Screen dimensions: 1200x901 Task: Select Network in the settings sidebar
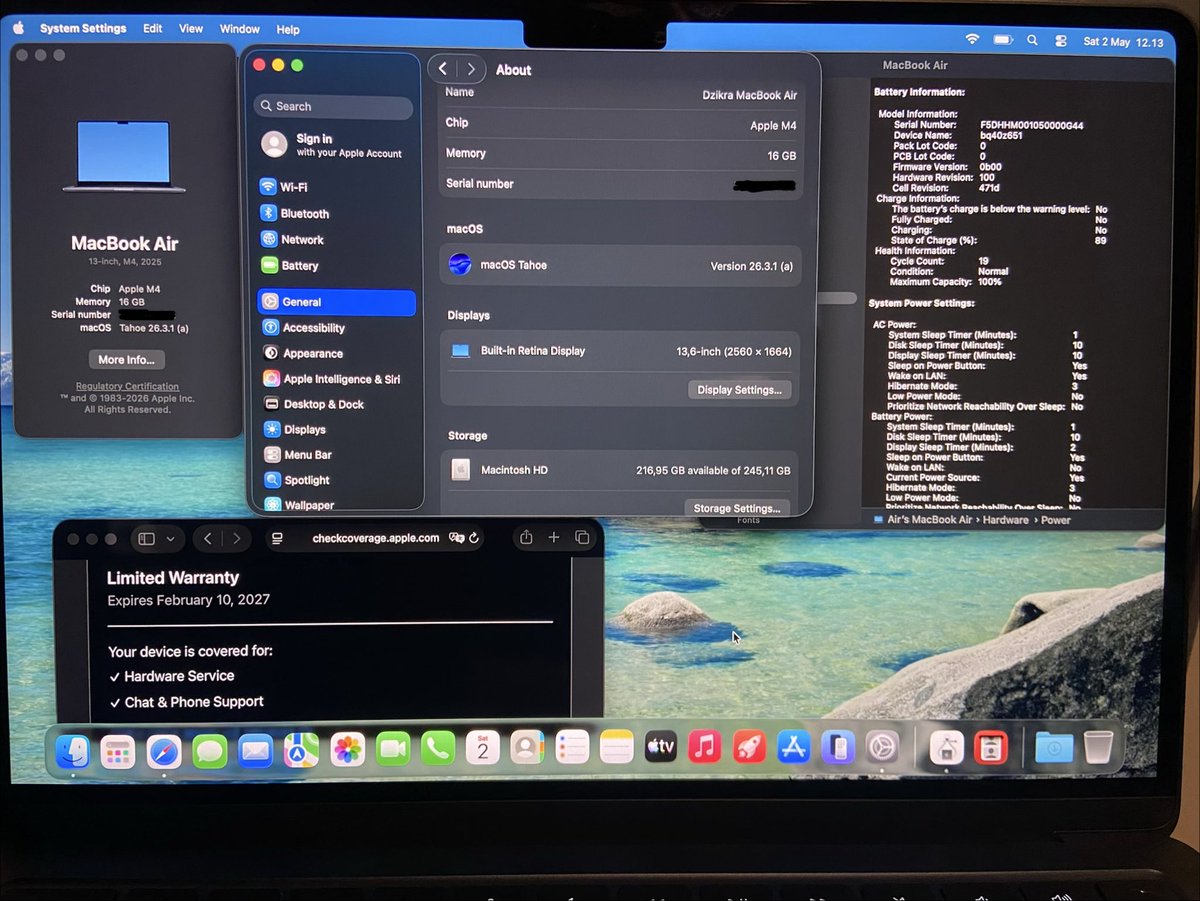336,239
